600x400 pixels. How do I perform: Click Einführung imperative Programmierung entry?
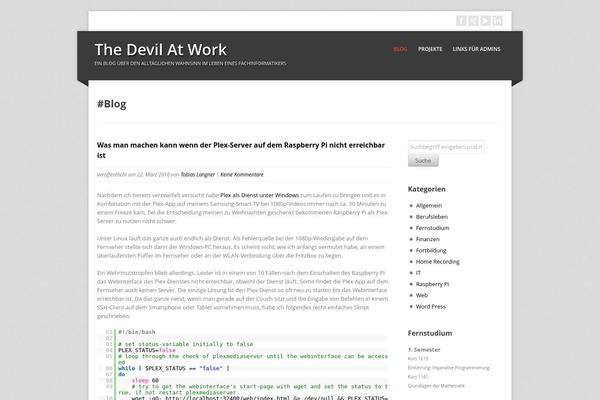448,368
